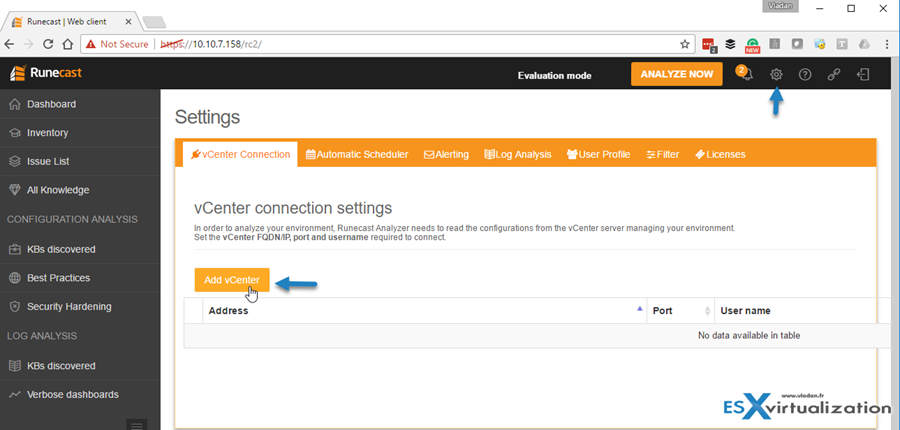Click the stacked layers extension icon

click(x=730, y=44)
